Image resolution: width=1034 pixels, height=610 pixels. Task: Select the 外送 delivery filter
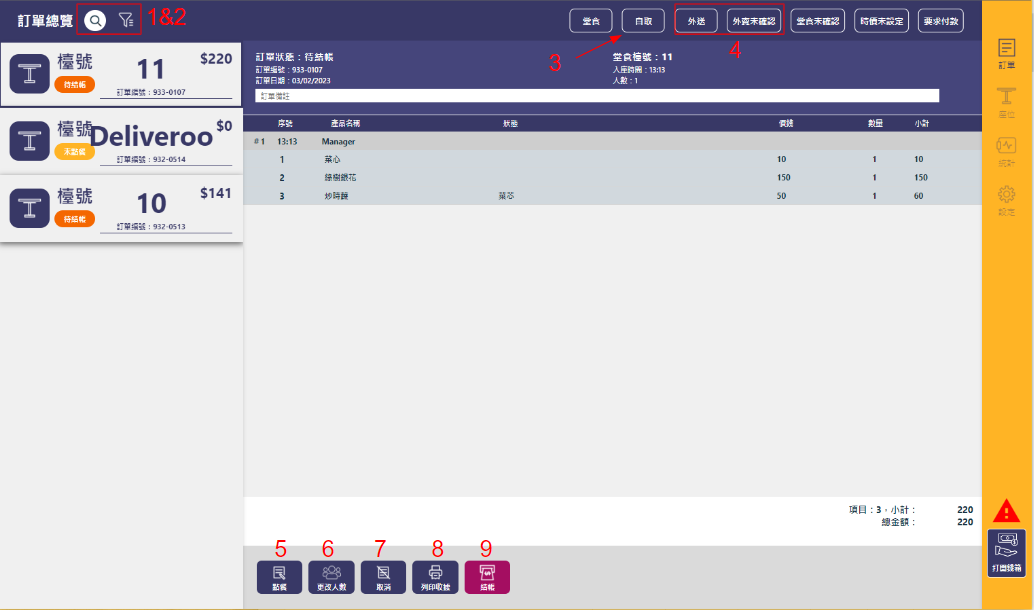pyautogui.click(x=696, y=21)
